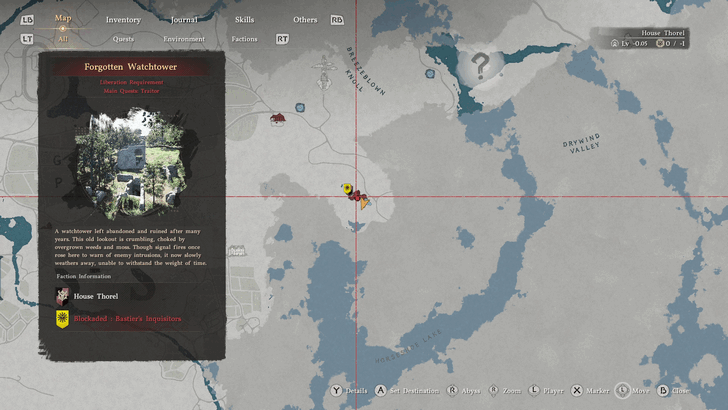Click the Move control prompt
Viewport: 728px width, 410px height.
632,390
